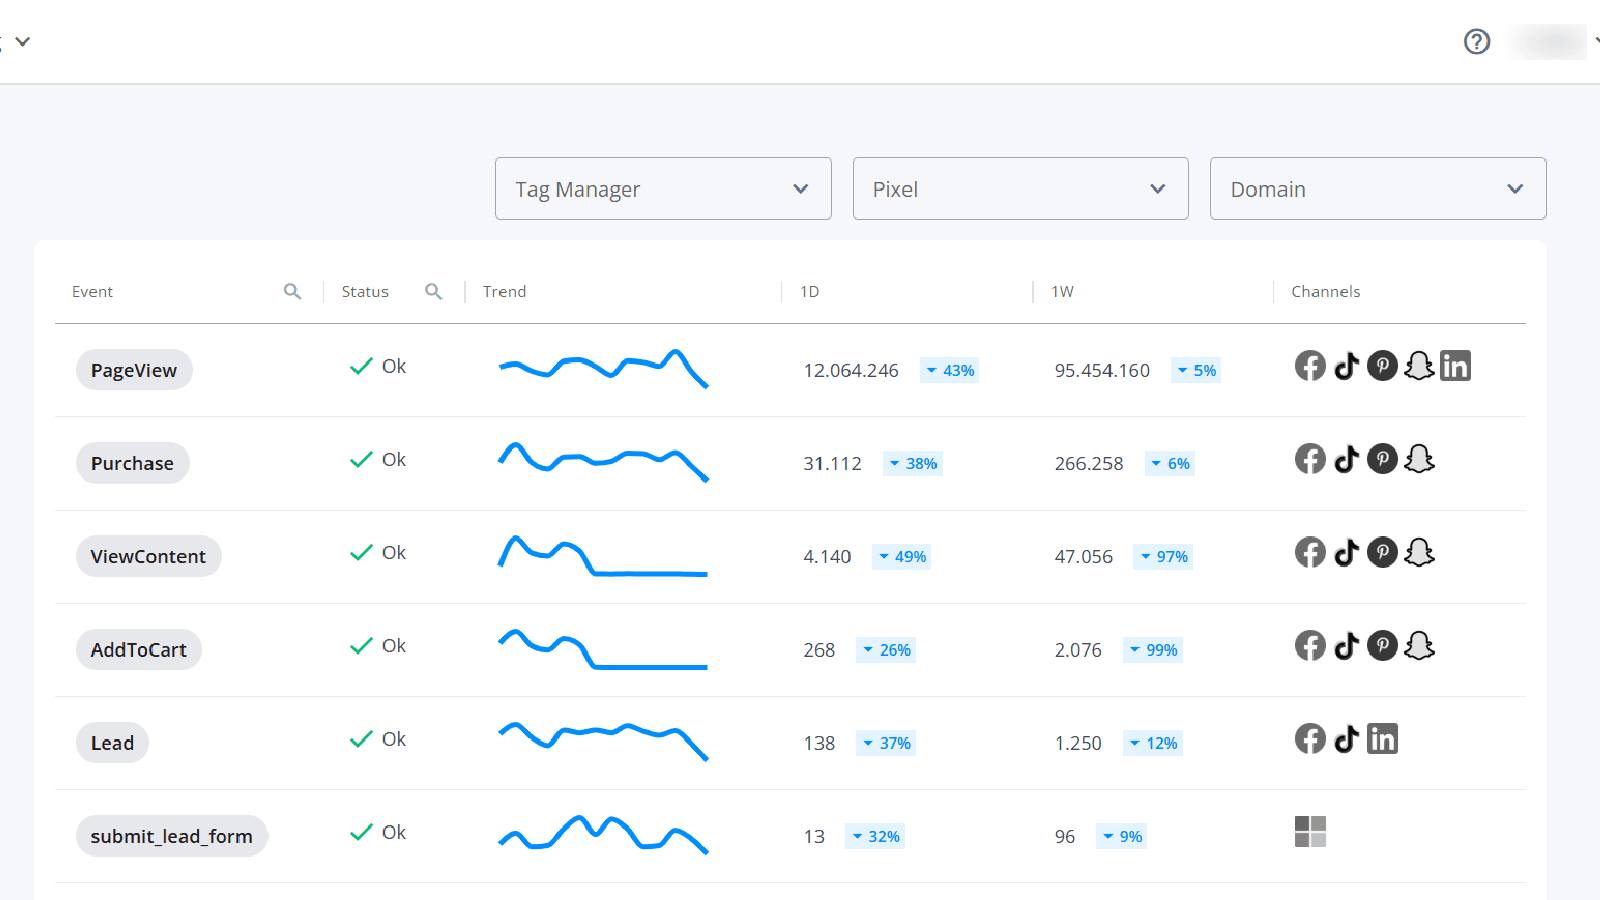Click the Snapchat icon for AddToCart
This screenshot has height=900, width=1600.
1419,646
